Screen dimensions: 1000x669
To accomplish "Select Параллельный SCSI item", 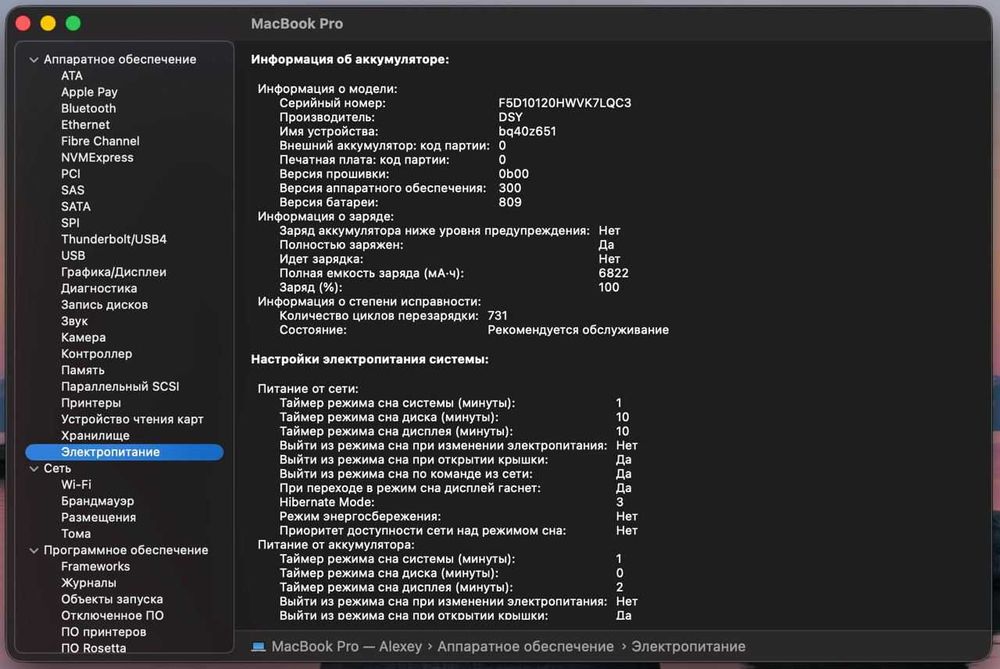I will (121, 386).
